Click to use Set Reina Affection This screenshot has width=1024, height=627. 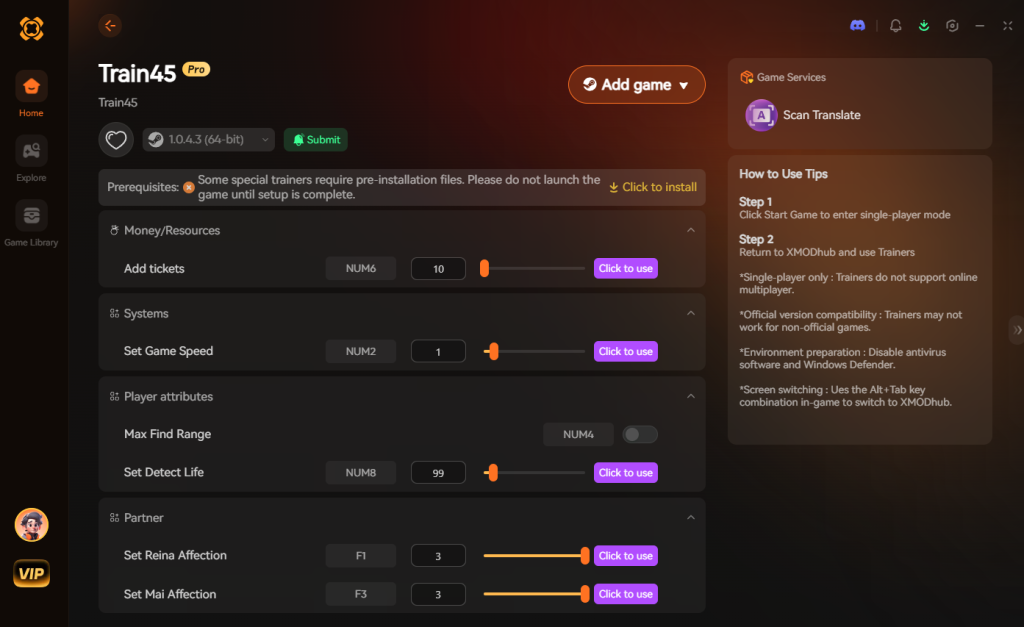pyautogui.click(x=626, y=556)
